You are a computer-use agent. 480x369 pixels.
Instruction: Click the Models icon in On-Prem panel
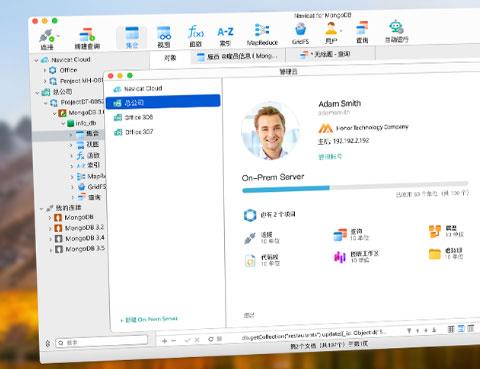pos(435,231)
